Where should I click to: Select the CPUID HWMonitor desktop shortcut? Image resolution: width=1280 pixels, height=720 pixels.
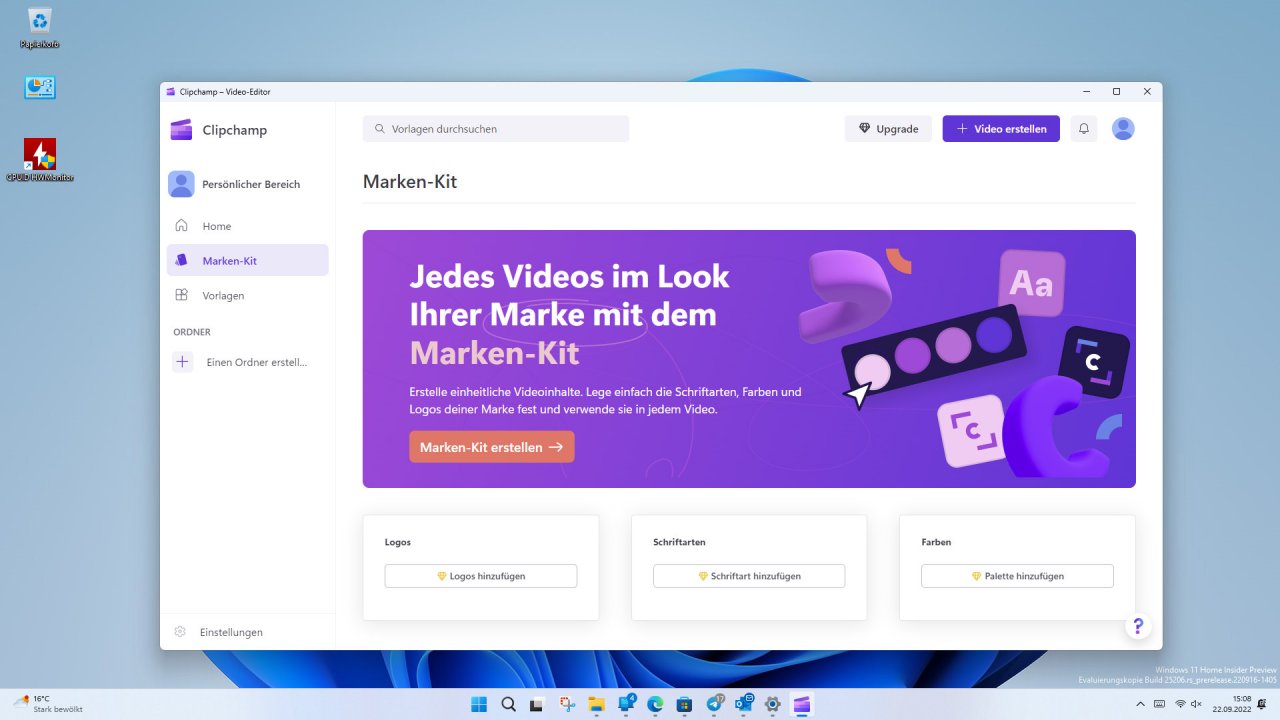click(x=40, y=160)
